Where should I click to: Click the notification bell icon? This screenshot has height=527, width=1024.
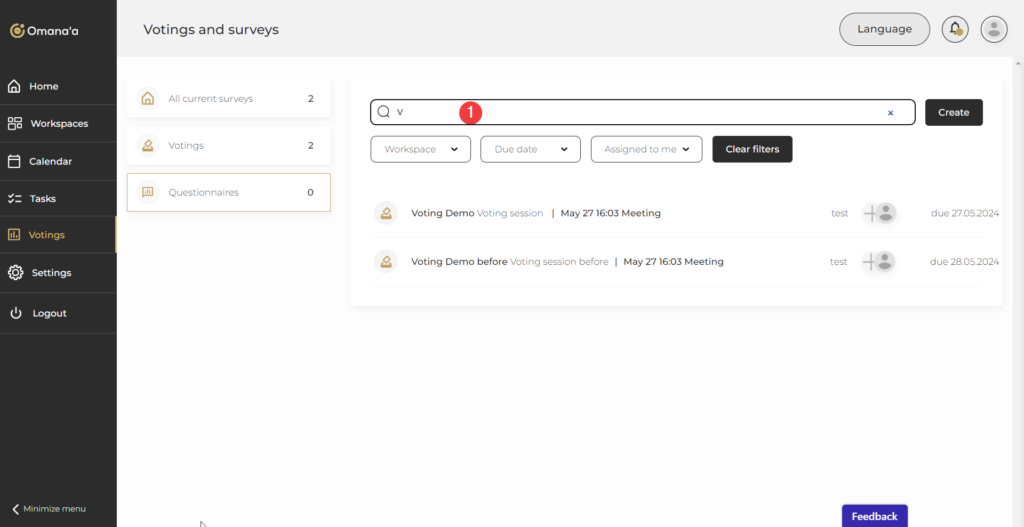955,29
